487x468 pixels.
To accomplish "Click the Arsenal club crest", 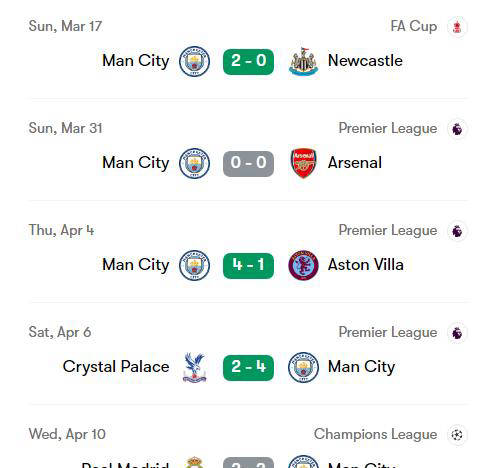I will click(303, 163).
